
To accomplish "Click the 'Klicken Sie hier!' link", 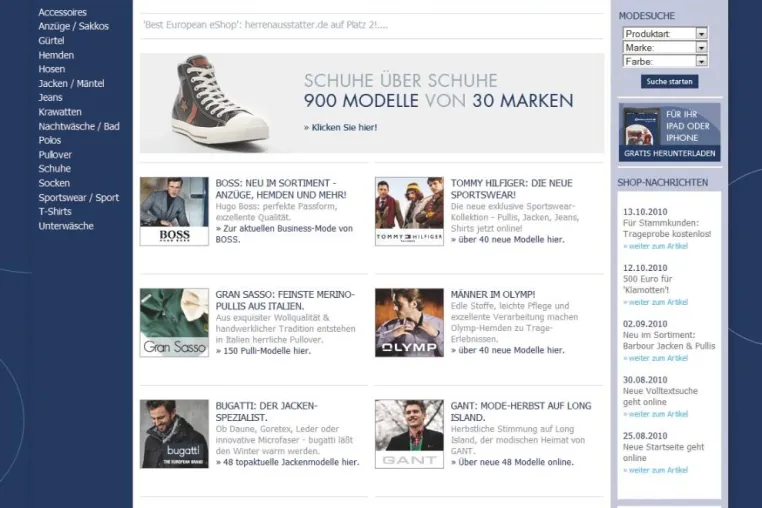I will point(340,127).
